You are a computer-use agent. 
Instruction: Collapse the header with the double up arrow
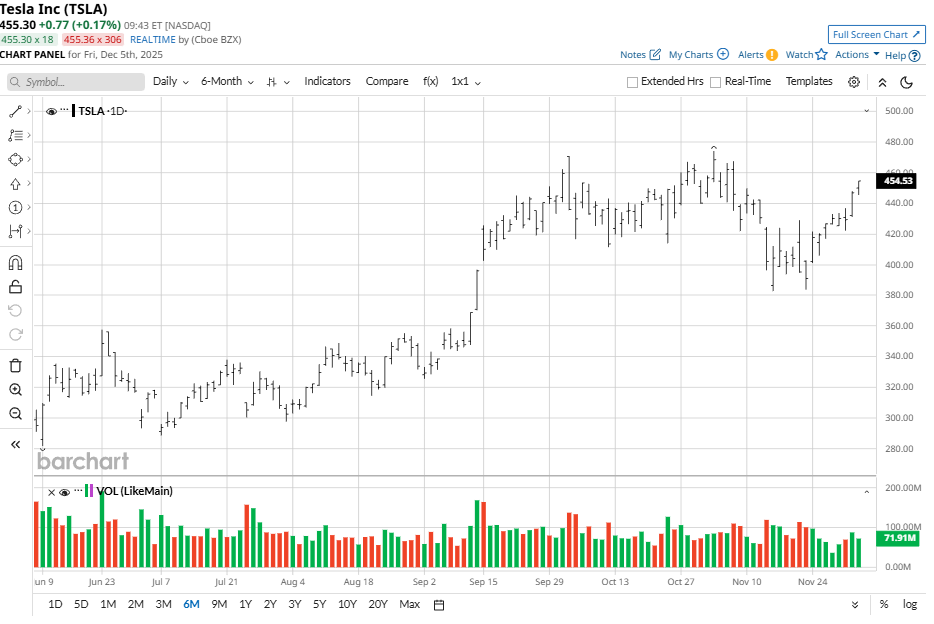(x=882, y=83)
